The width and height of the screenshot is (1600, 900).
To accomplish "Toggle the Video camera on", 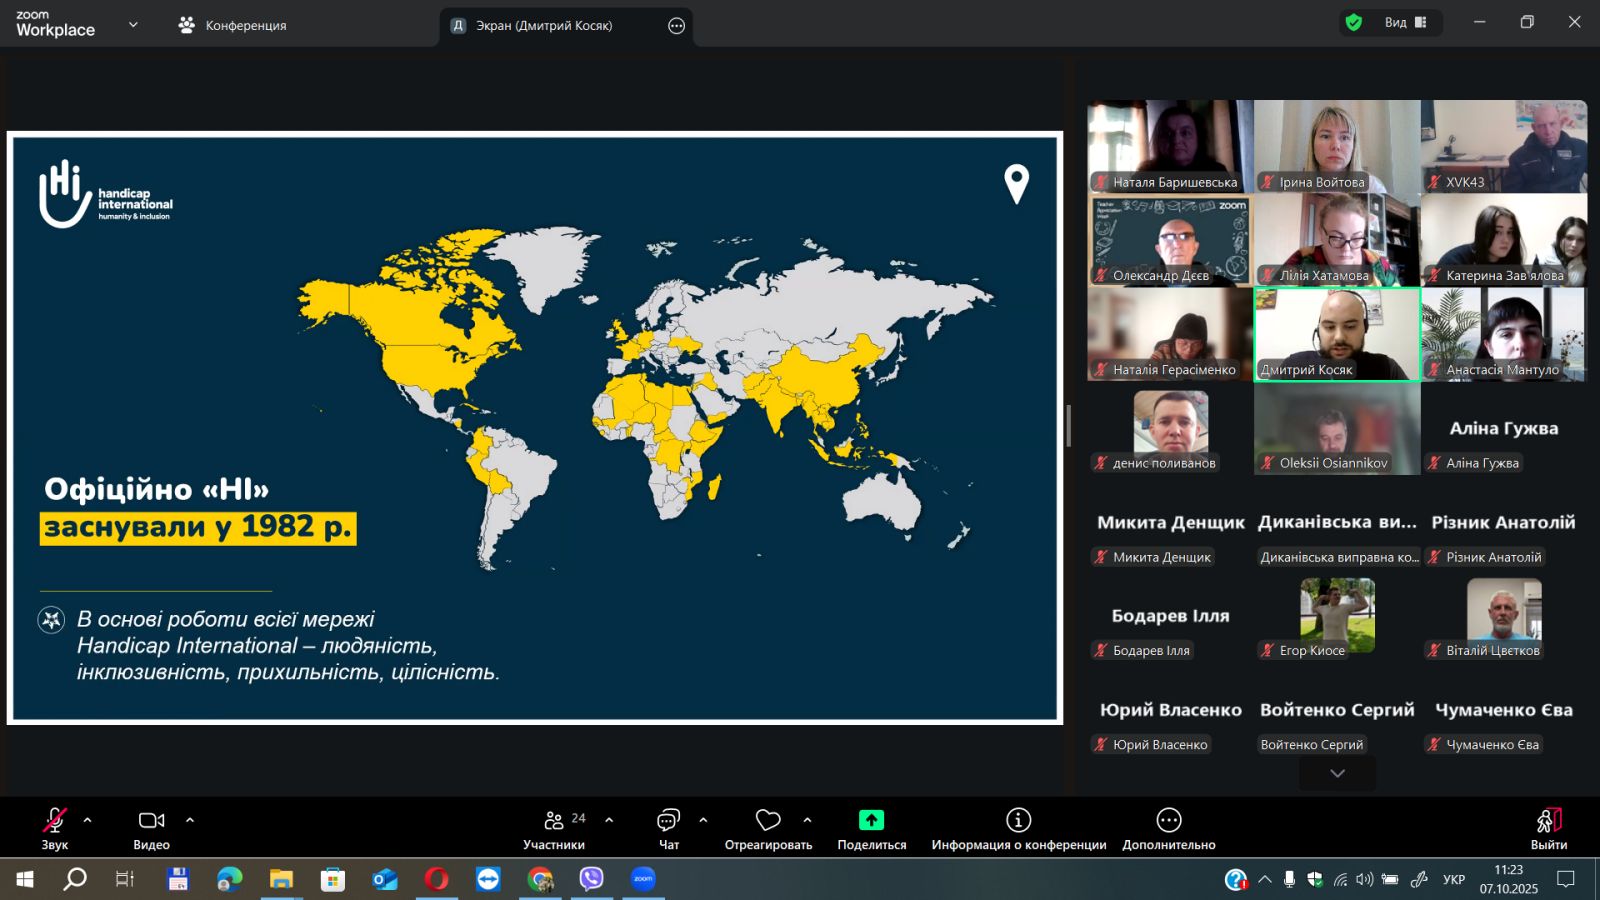I will pos(151,821).
